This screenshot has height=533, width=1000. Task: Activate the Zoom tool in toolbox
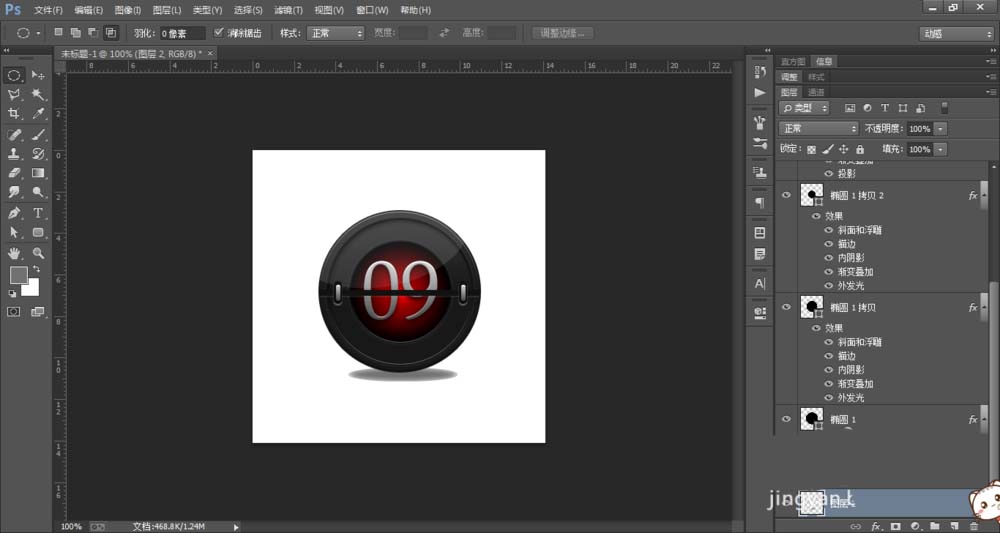(x=38, y=253)
